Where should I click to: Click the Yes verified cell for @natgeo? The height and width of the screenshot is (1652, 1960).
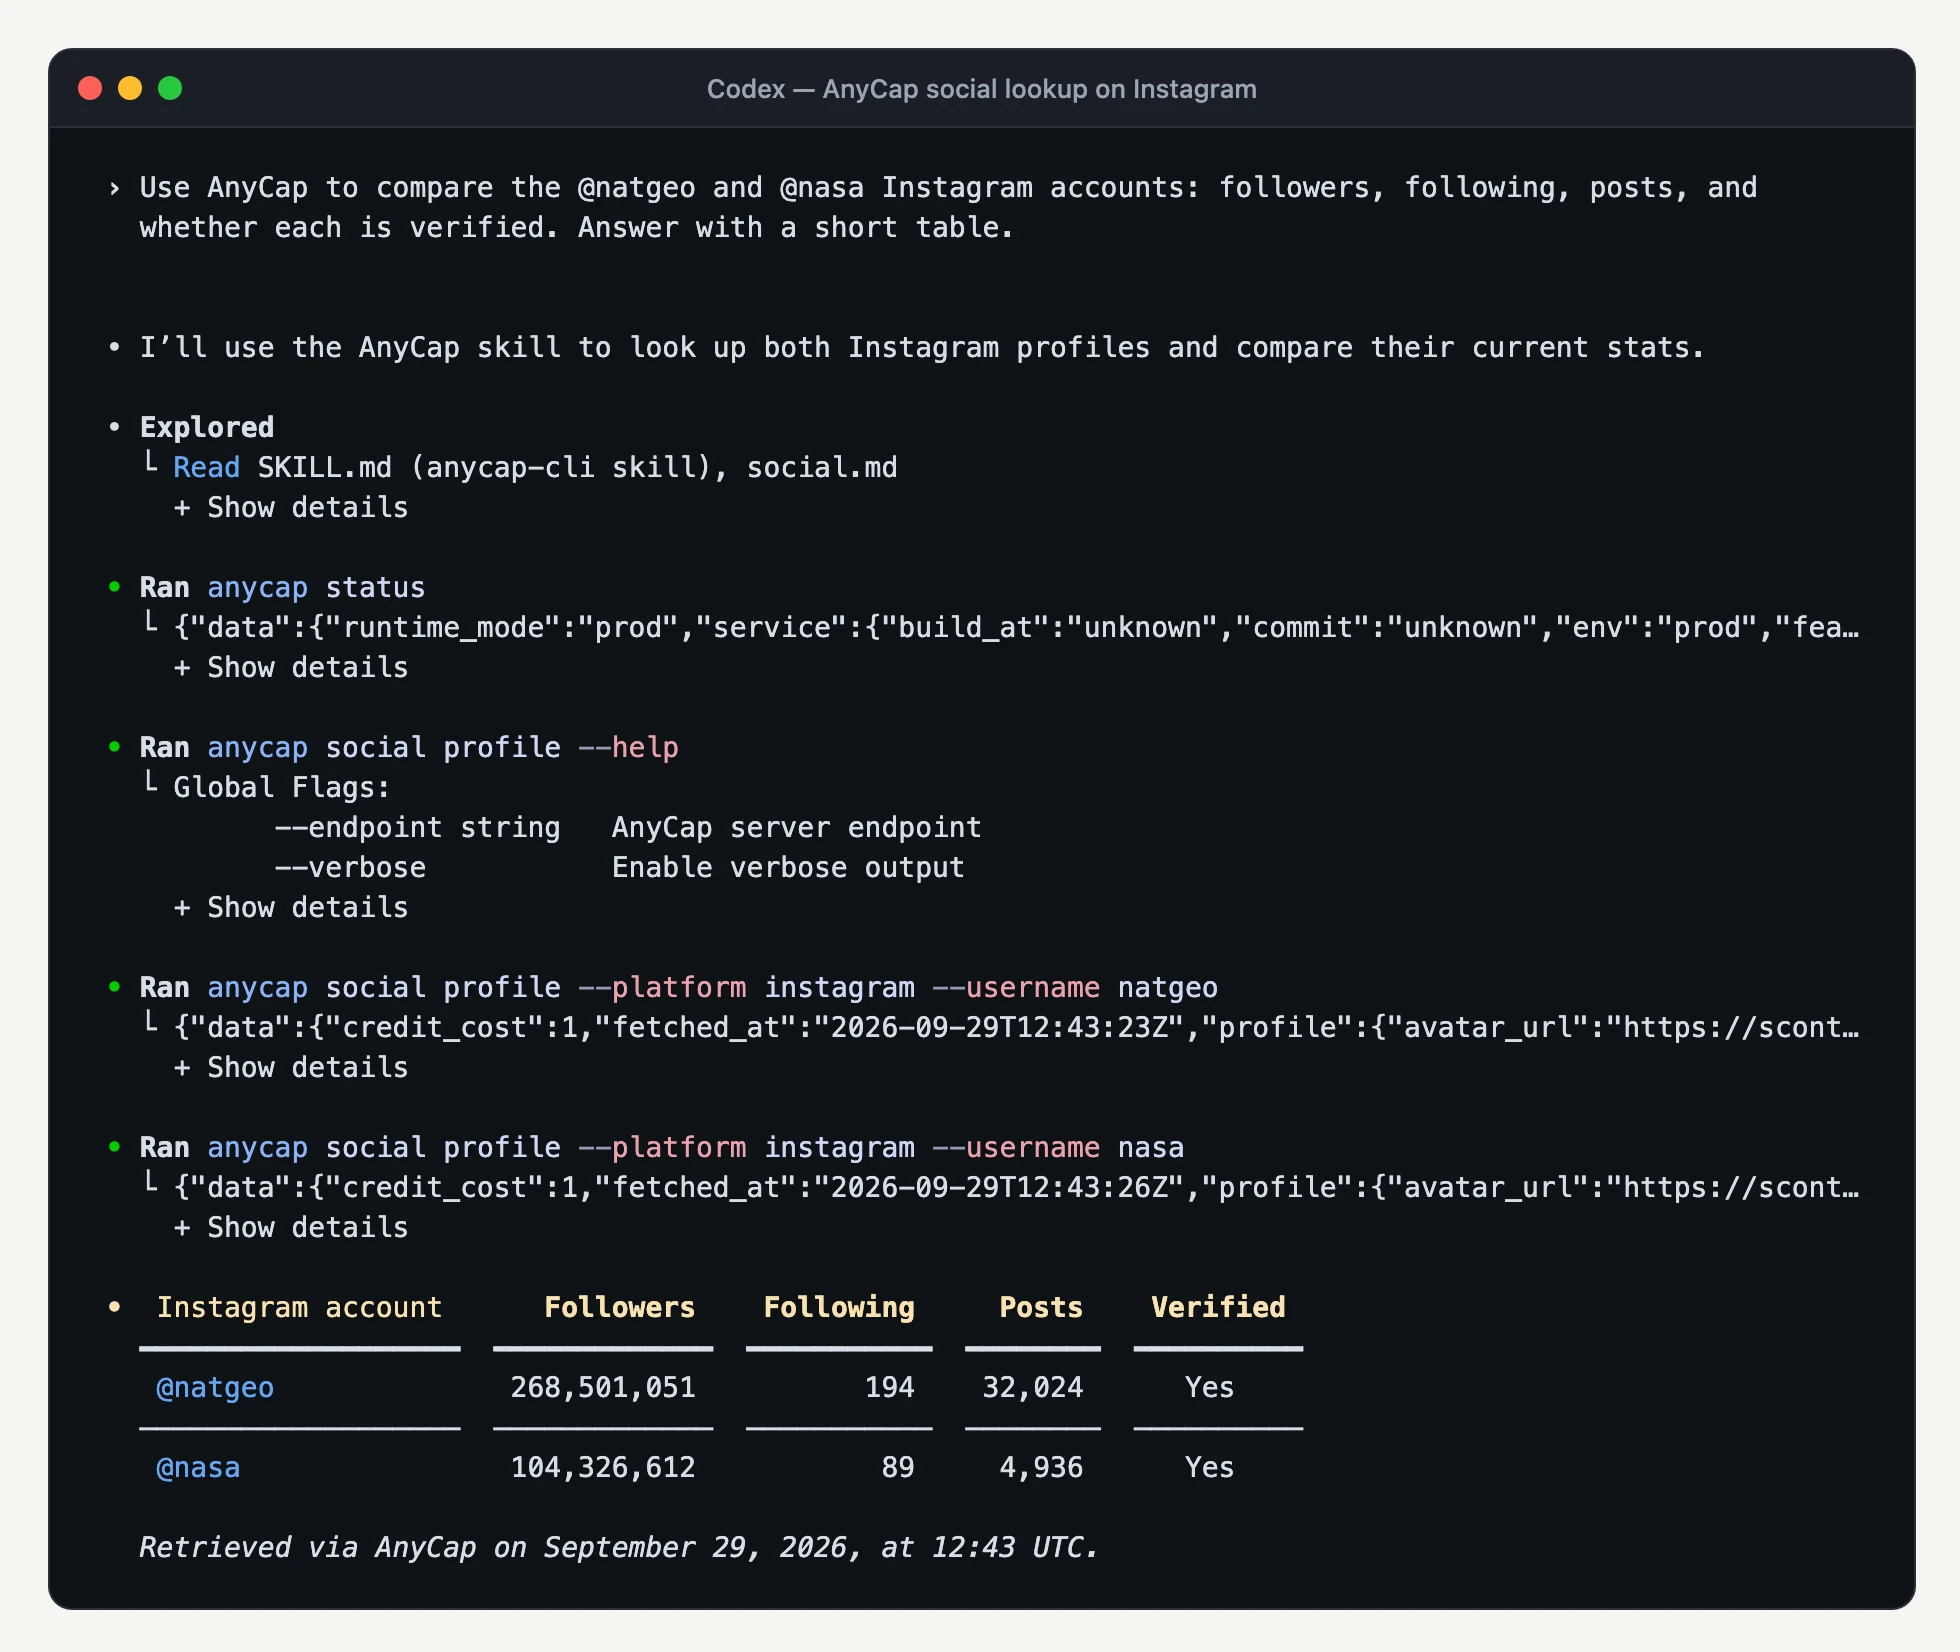pos(1209,1387)
